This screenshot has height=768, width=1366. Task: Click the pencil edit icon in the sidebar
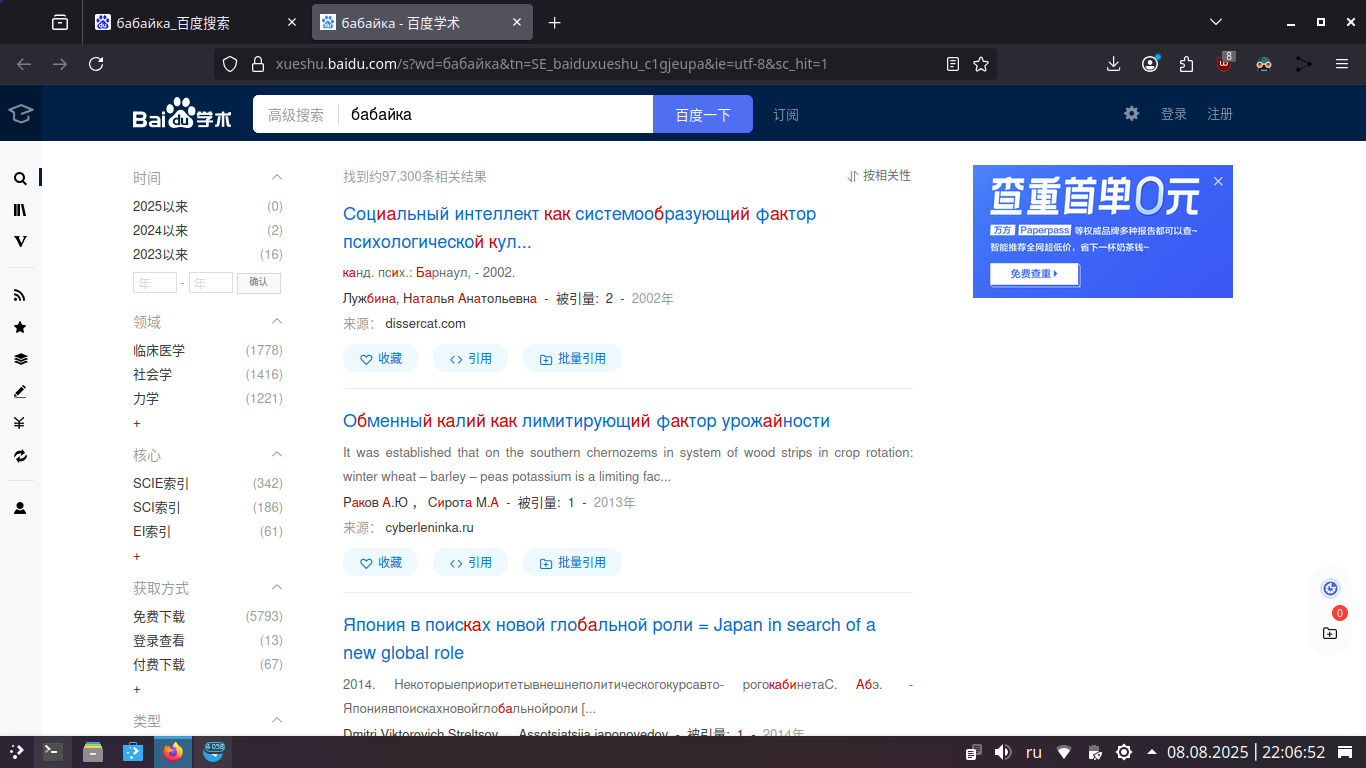click(x=20, y=391)
